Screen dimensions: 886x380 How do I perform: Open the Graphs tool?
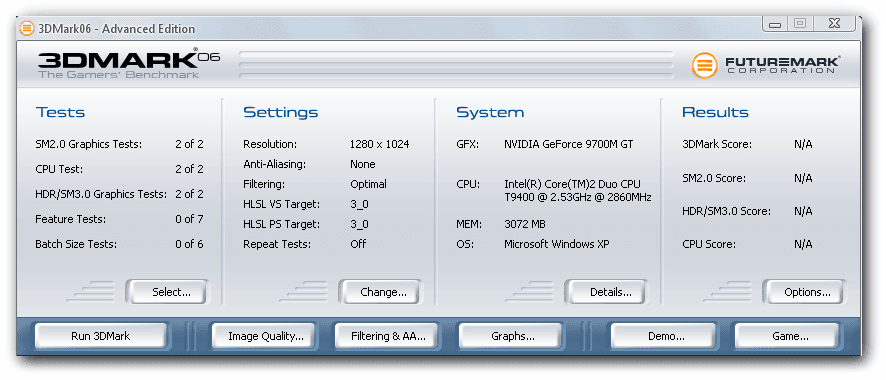coord(511,336)
